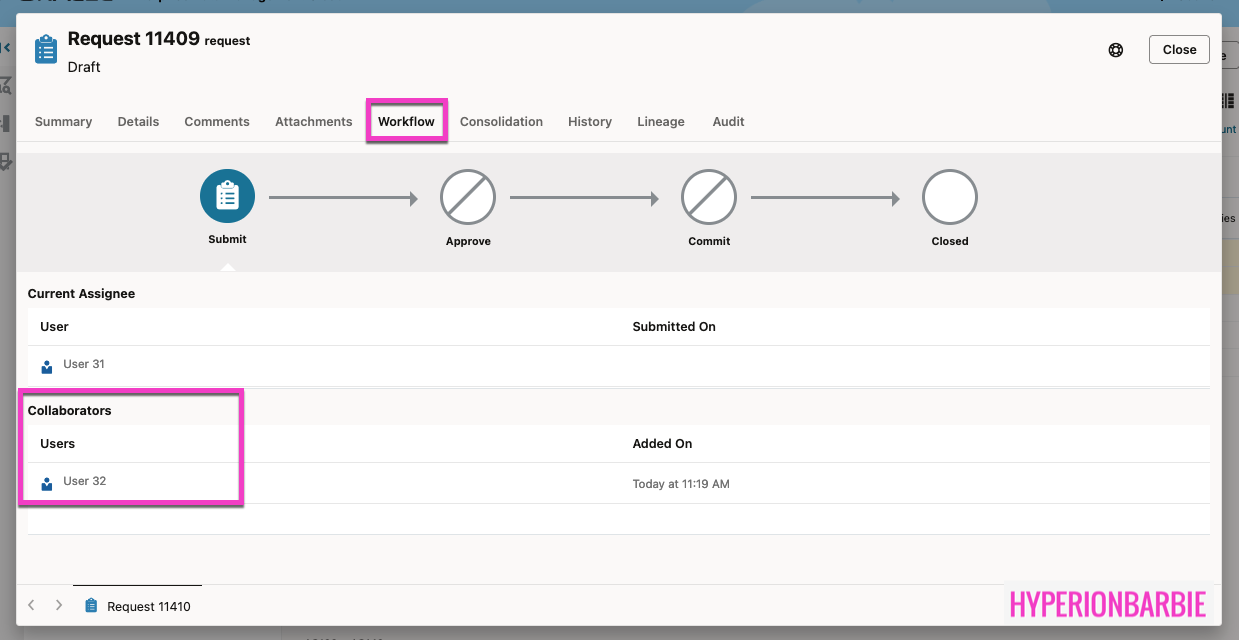This screenshot has width=1239, height=640.
Task: Open the History tab
Action: [590, 122]
